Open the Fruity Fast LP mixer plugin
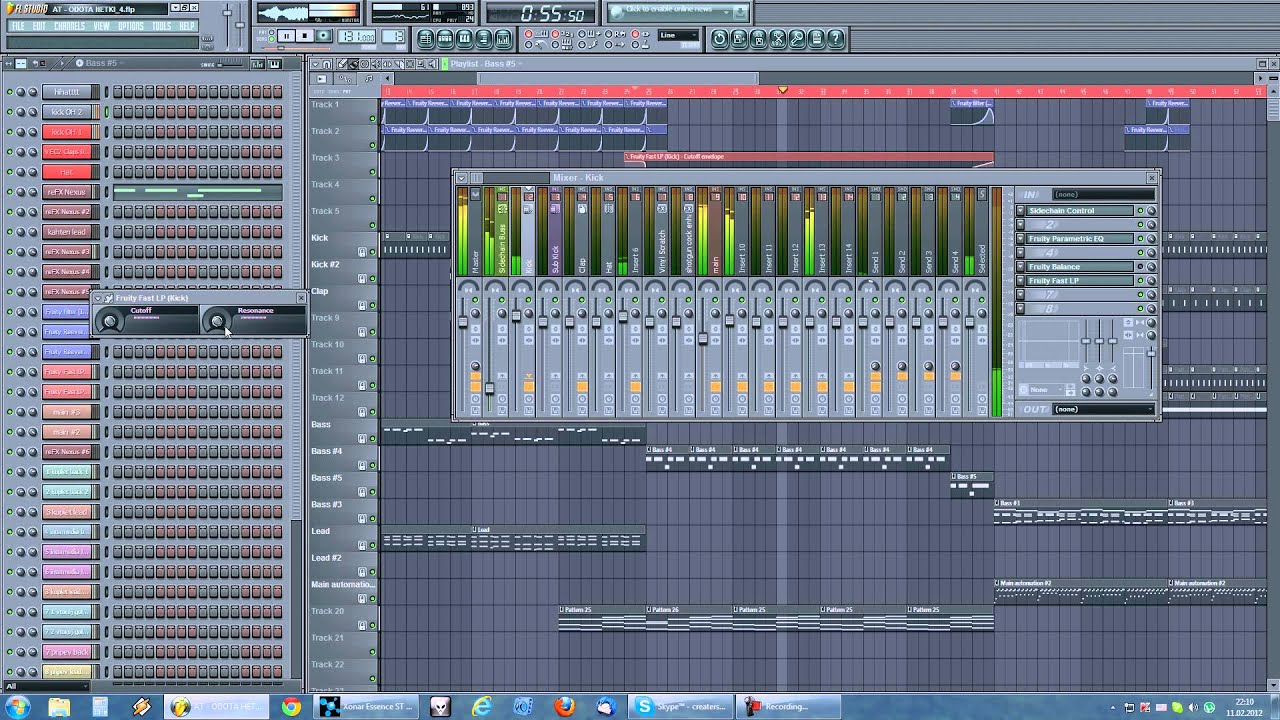Screen dimensions: 1280x720 (x=1080, y=281)
